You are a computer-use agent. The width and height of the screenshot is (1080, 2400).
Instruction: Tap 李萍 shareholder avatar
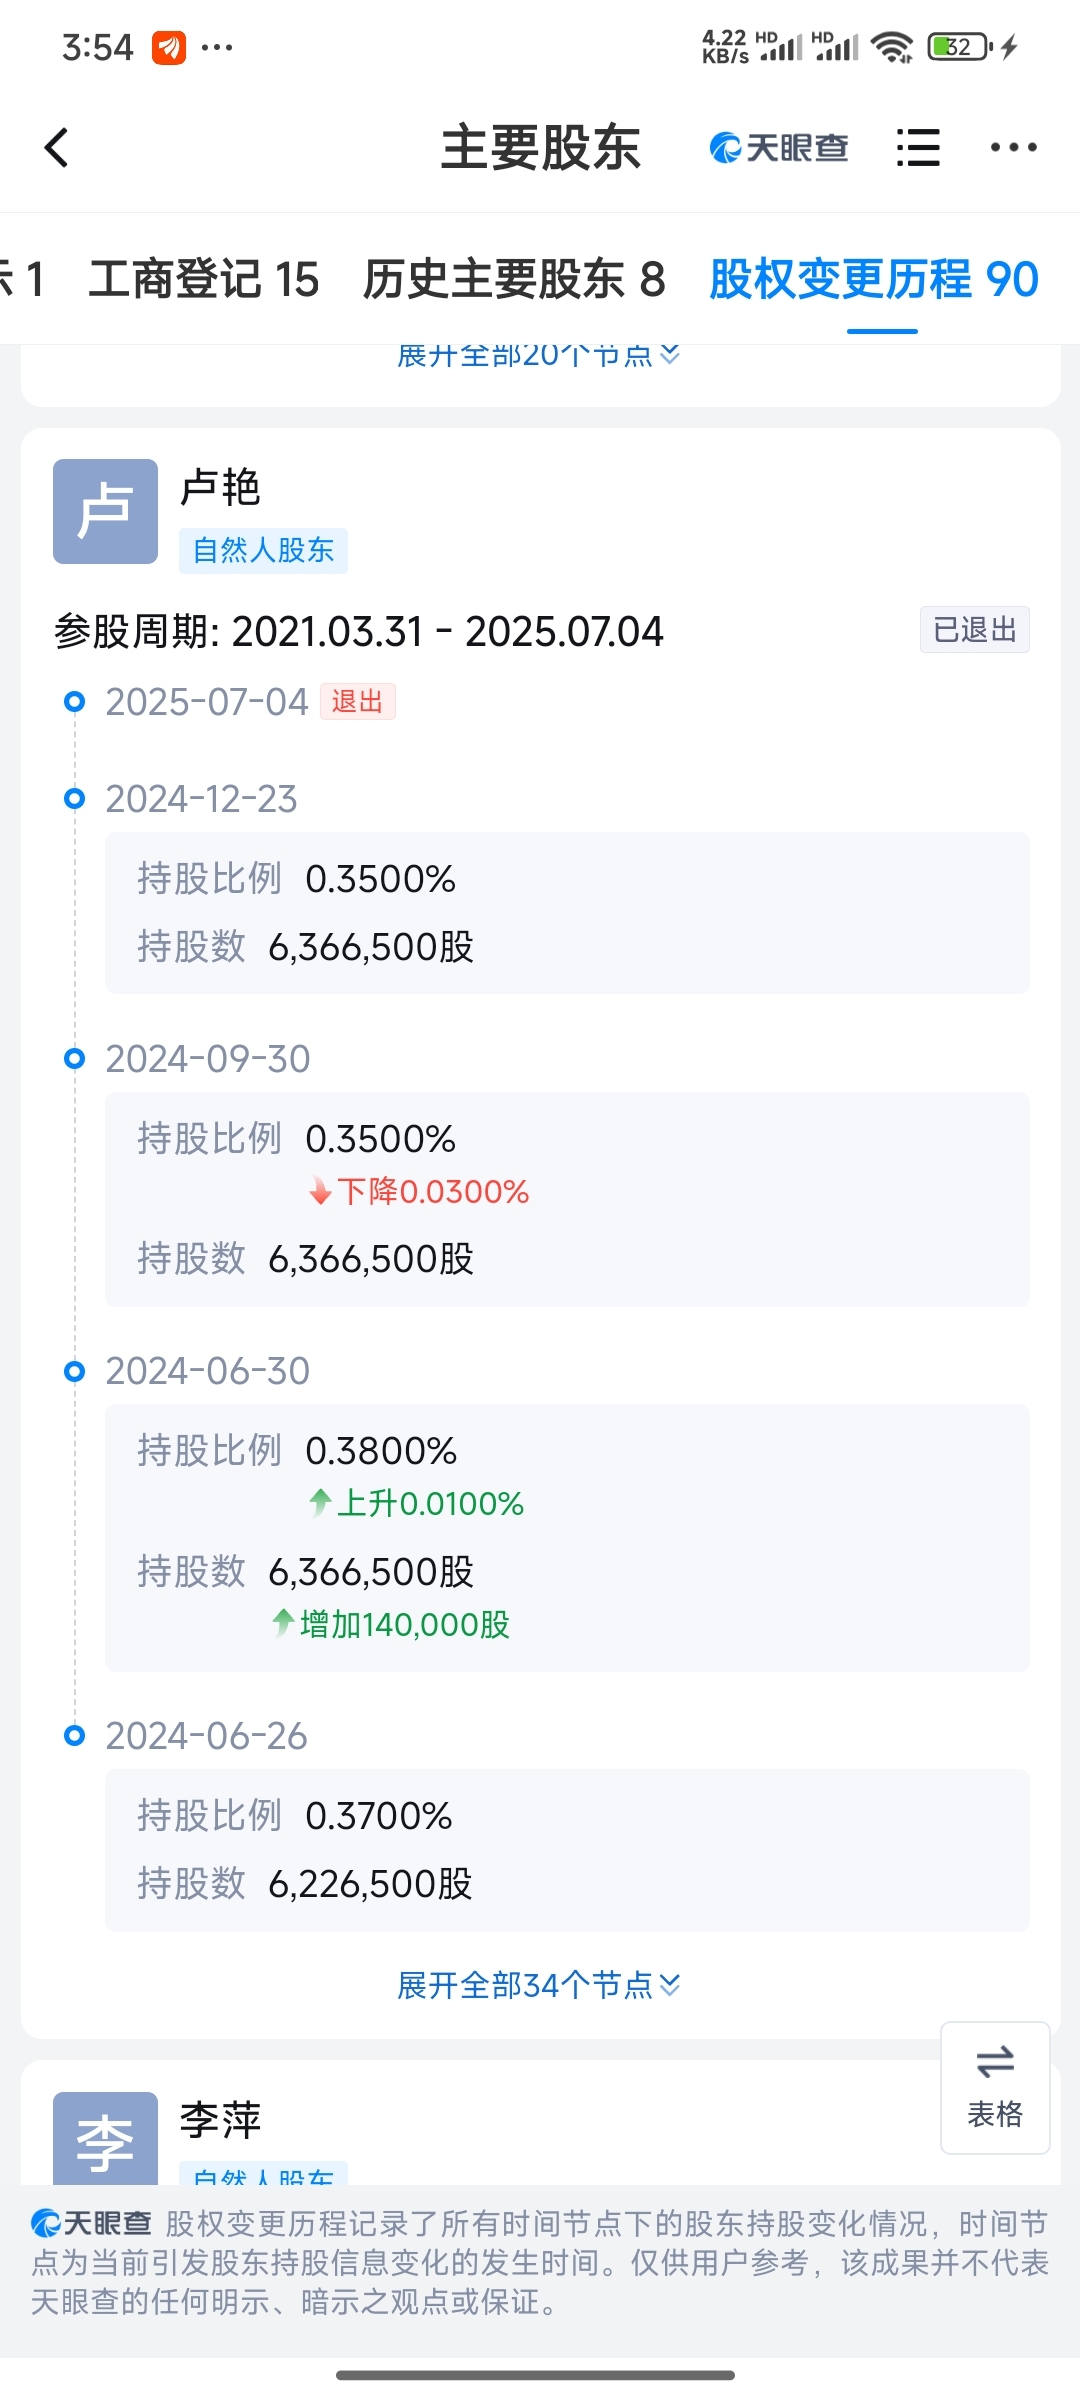[x=105, y=2137]
